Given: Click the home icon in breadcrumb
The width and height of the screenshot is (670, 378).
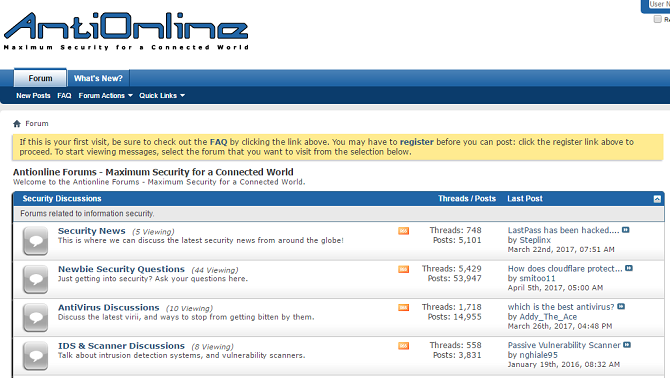Looking at the screenshot, I should pyautogui.click(x=17, y=124).
